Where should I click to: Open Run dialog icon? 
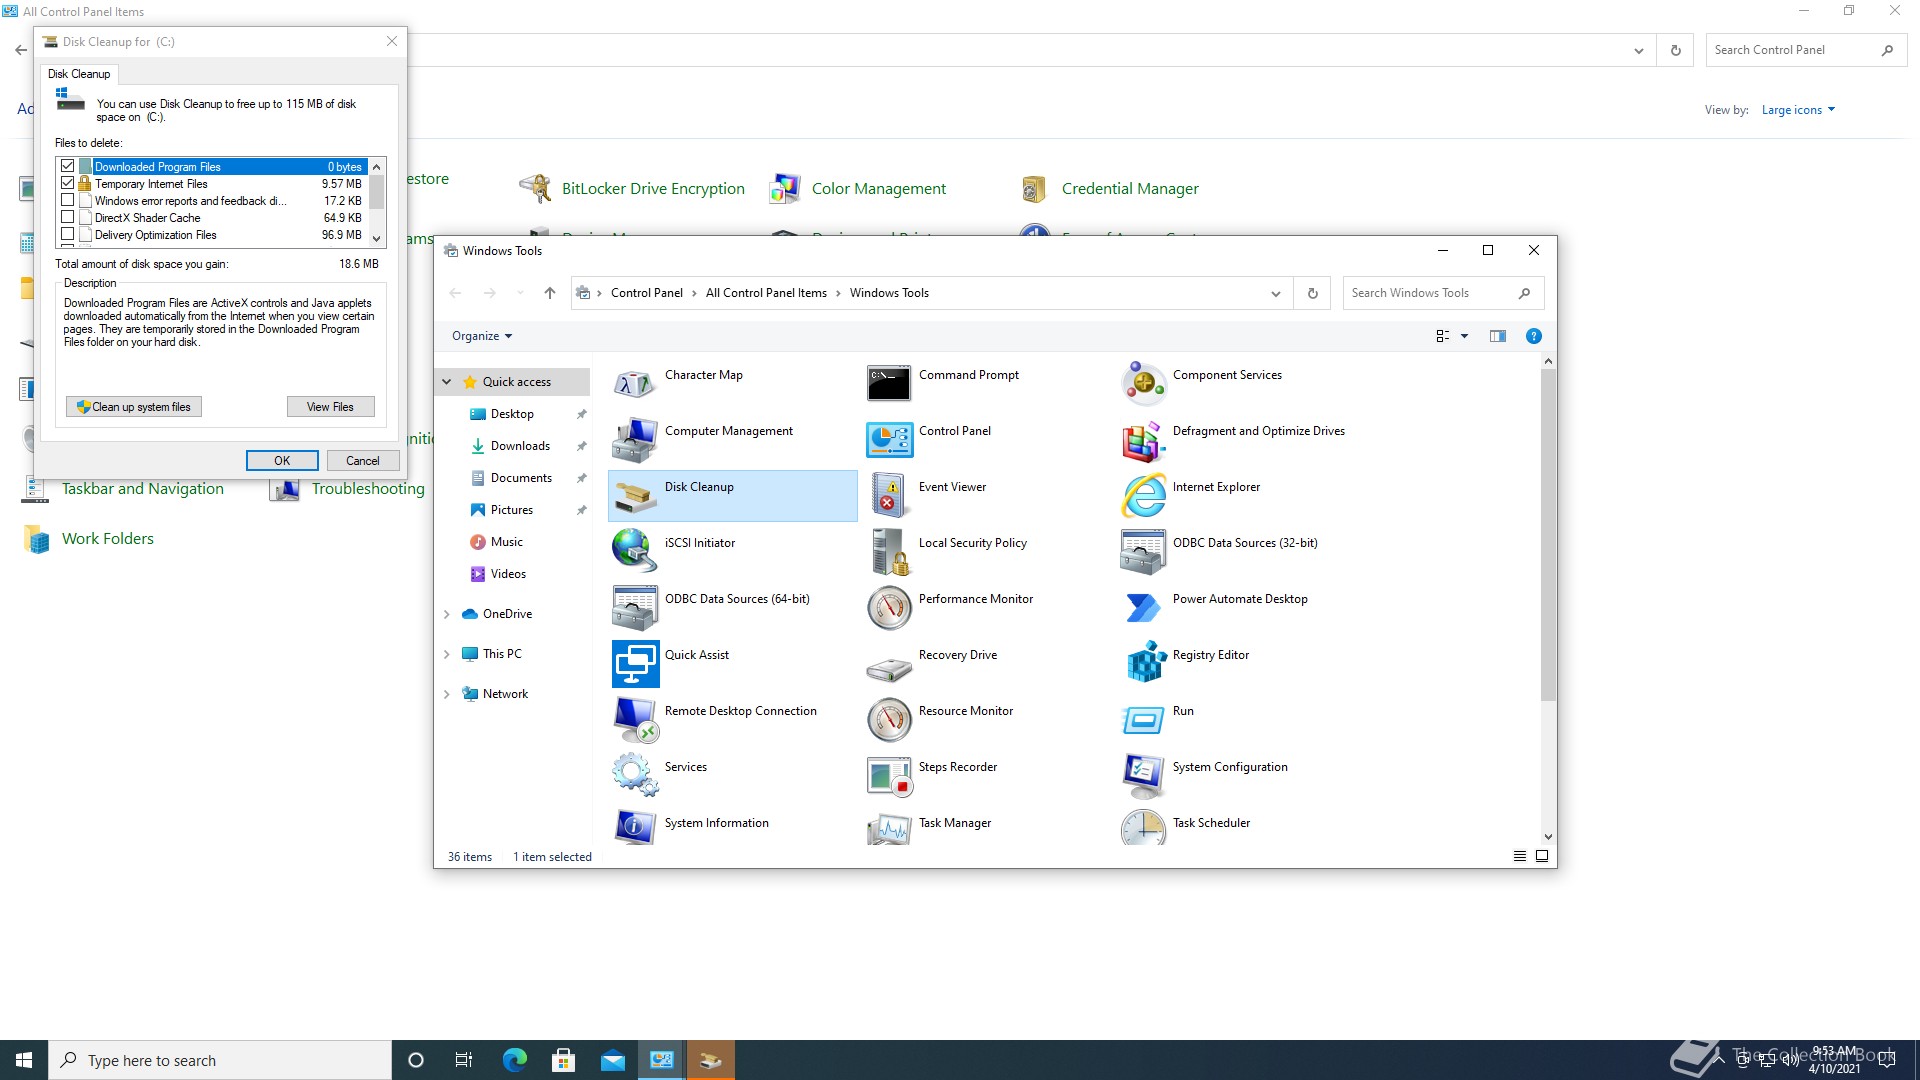click(x=1143, y=719)
